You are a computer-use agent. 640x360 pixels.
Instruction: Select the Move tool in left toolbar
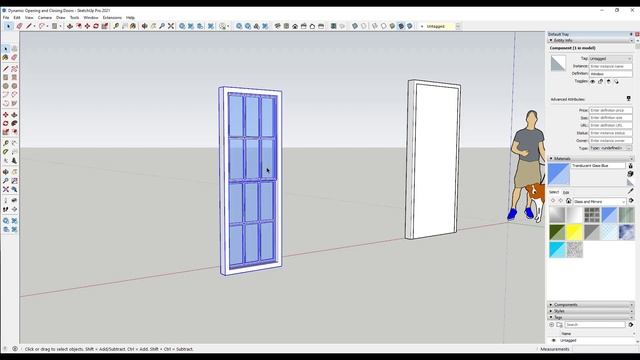(x=6, y=115)
